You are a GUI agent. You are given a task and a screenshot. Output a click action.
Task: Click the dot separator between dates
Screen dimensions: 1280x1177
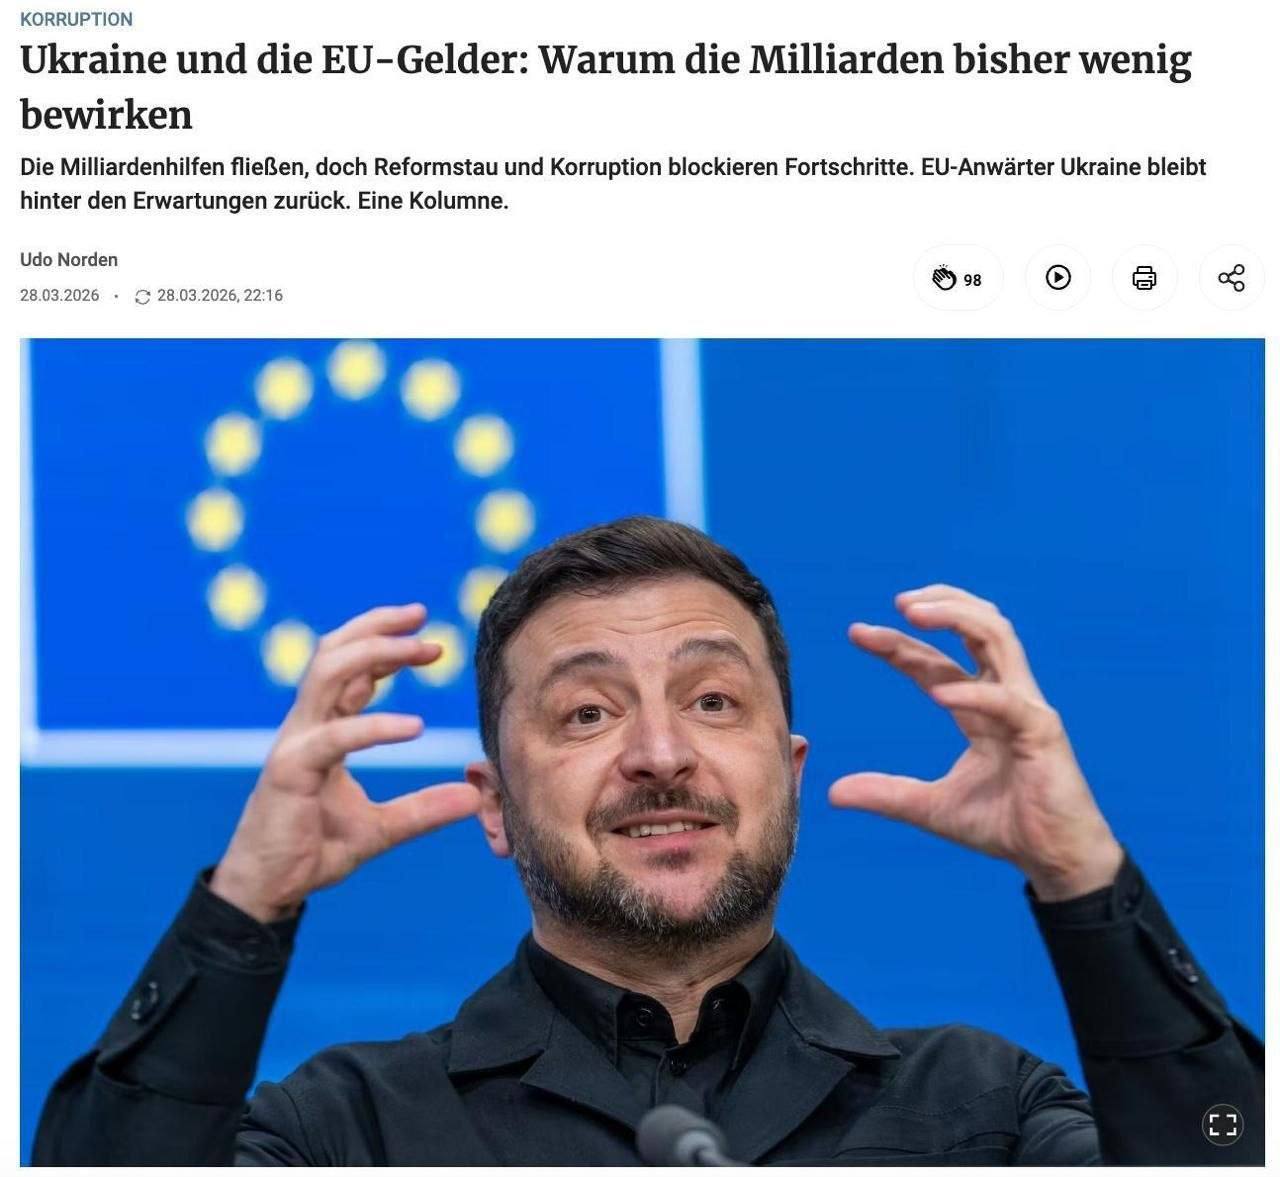117,296
